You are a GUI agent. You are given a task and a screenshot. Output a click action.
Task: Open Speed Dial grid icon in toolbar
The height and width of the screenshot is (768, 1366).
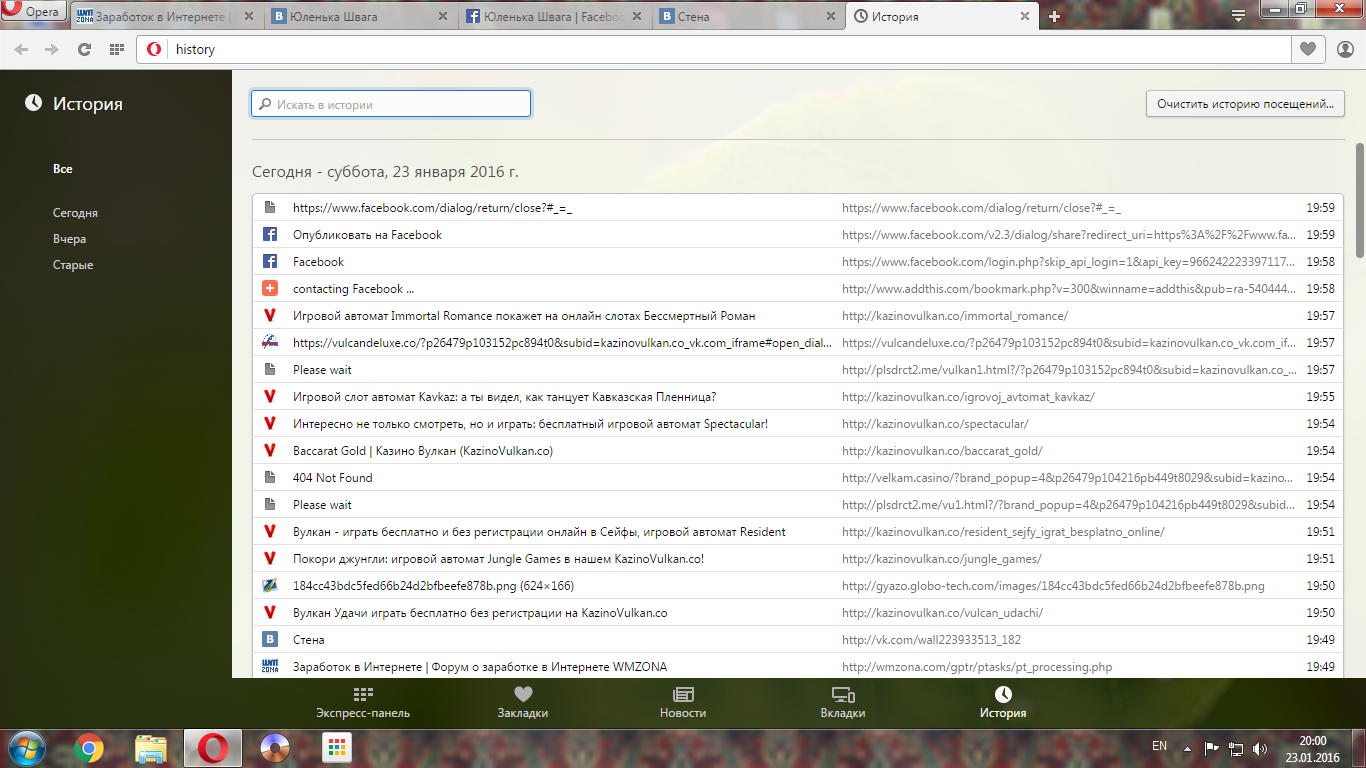(116, 49)
